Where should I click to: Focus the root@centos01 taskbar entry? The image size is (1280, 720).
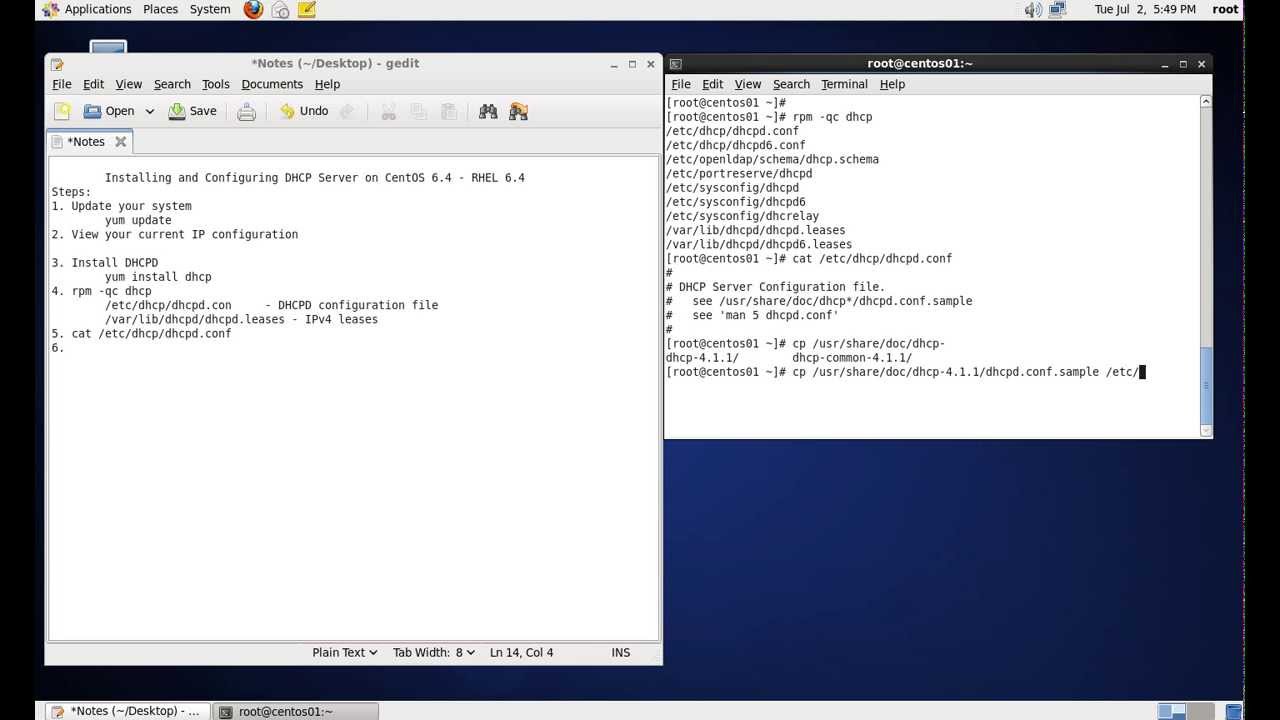click(x=288, y=711)
